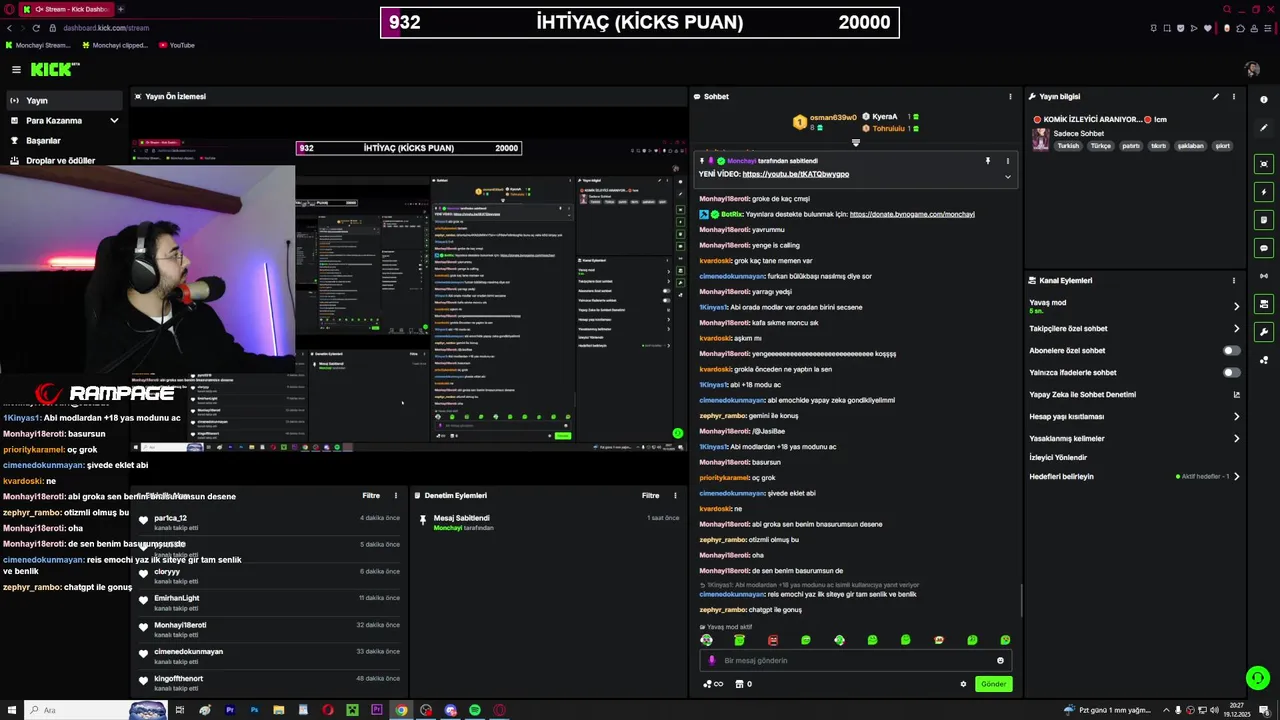
Task: Switch to Stream - Kick Dashboard browser tab
Action: coord(65,9)
